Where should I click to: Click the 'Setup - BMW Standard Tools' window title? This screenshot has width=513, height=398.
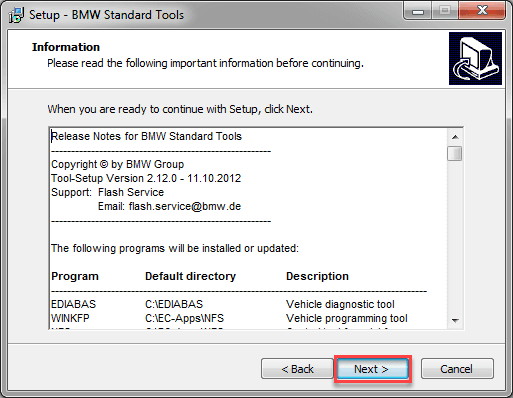[106, 15]
